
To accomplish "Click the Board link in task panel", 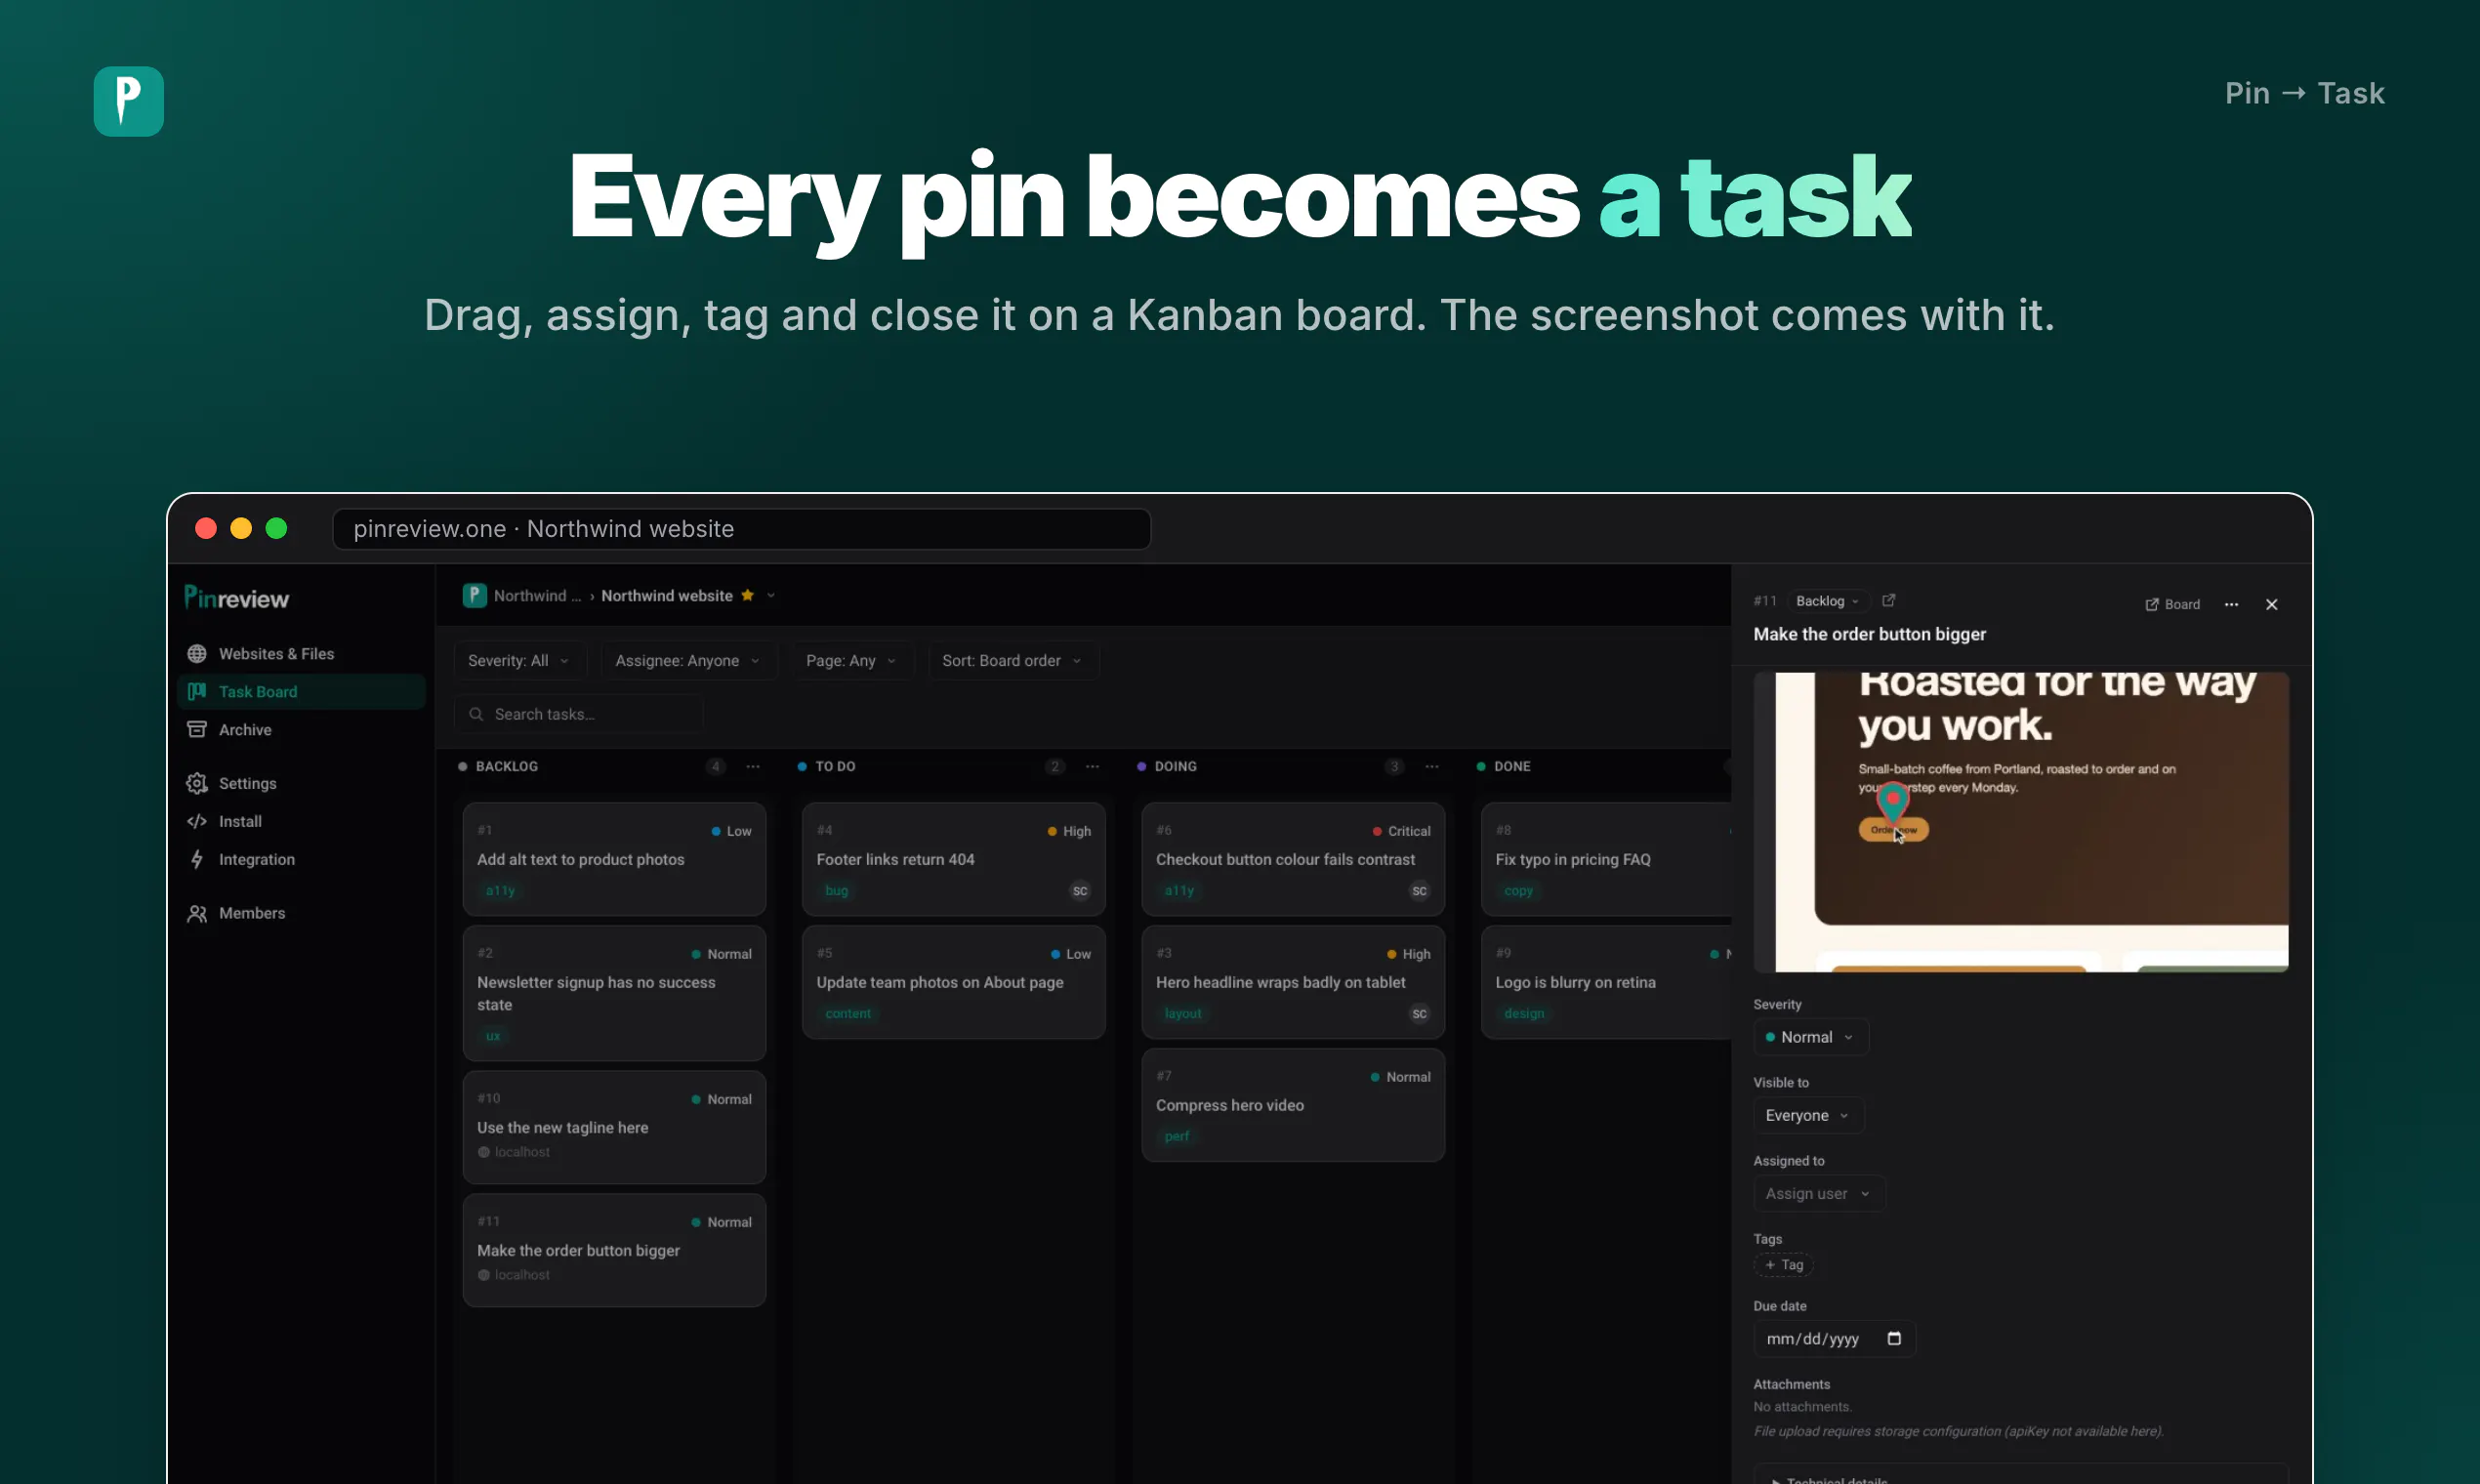I will 2172,605.
